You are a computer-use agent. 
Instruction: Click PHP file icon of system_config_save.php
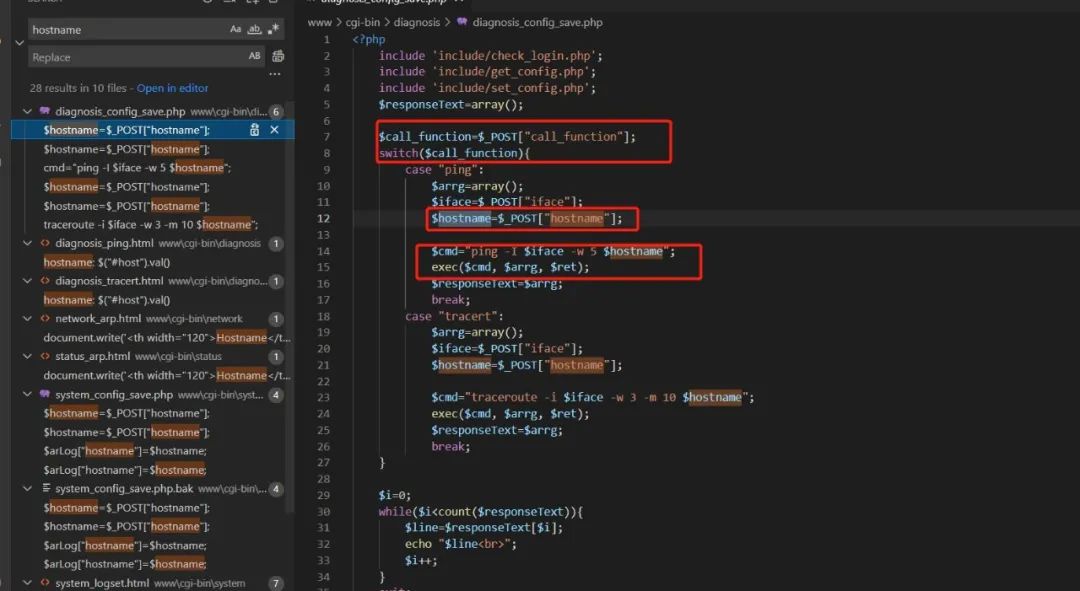pyautogui.click(x=45, y=395)
